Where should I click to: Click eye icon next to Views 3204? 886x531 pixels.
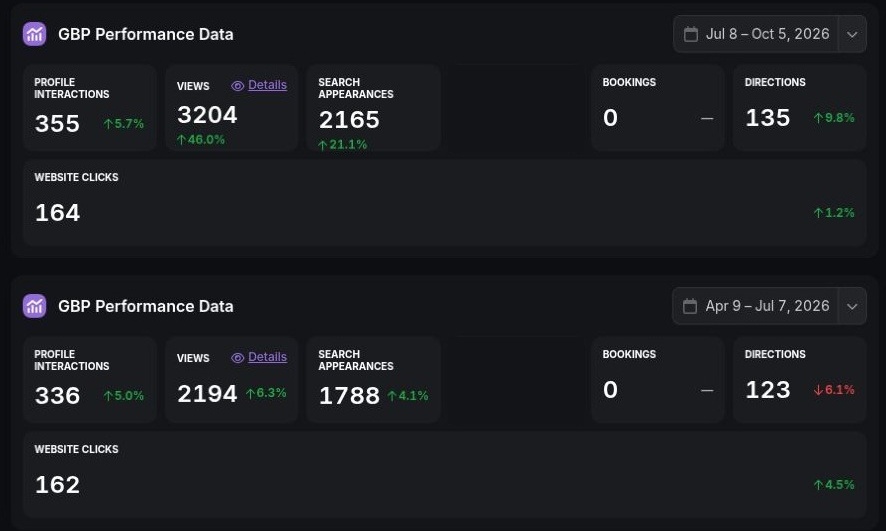pyautogui.click(x=237, y=86)
